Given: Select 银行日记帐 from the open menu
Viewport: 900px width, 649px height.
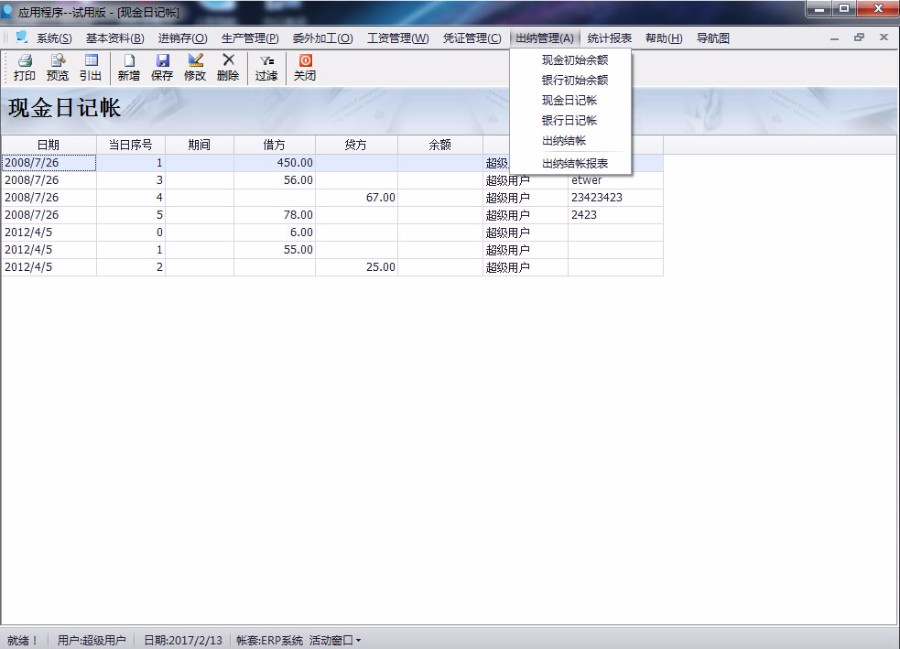Looking at the screenshot, I should (569, 120).
